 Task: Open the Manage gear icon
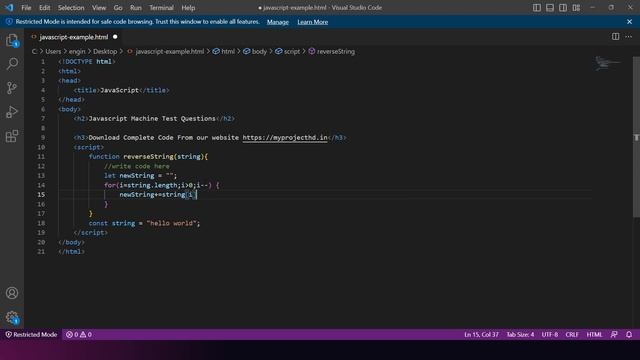tap(12, 318)
